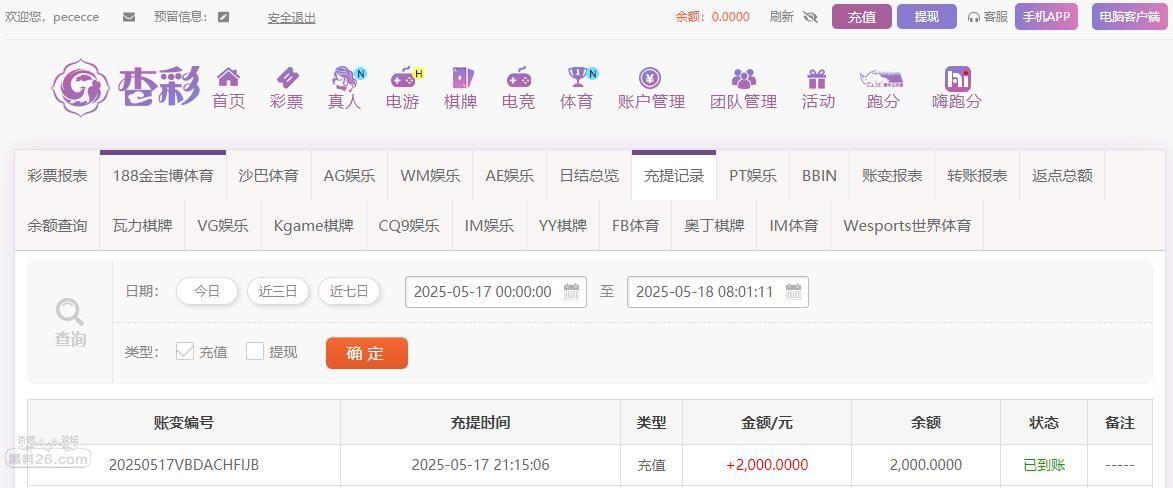Click the mail envelope icon
This screenshot has height=488, width=1173.
click(129, 17)
